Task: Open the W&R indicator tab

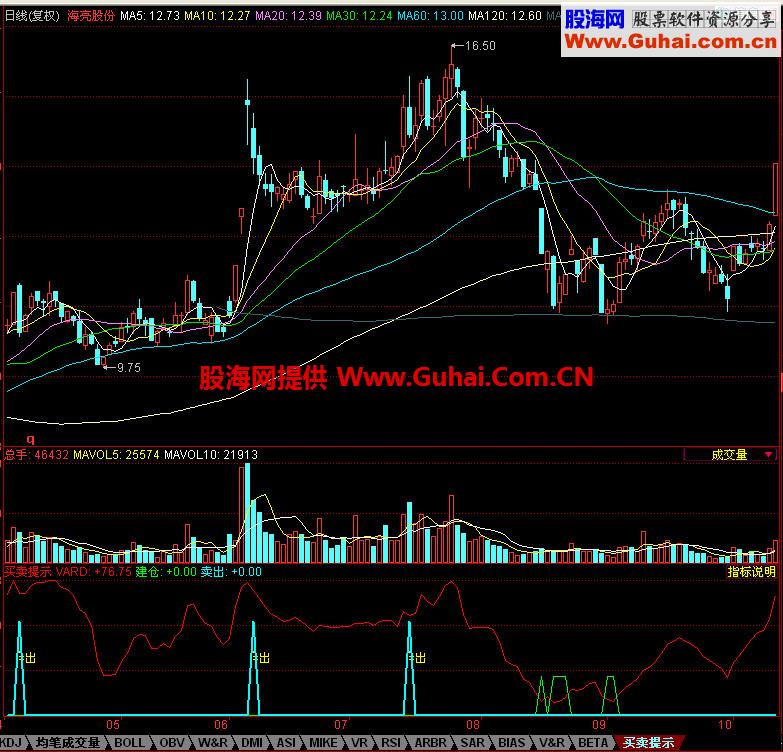Action: 213,743
